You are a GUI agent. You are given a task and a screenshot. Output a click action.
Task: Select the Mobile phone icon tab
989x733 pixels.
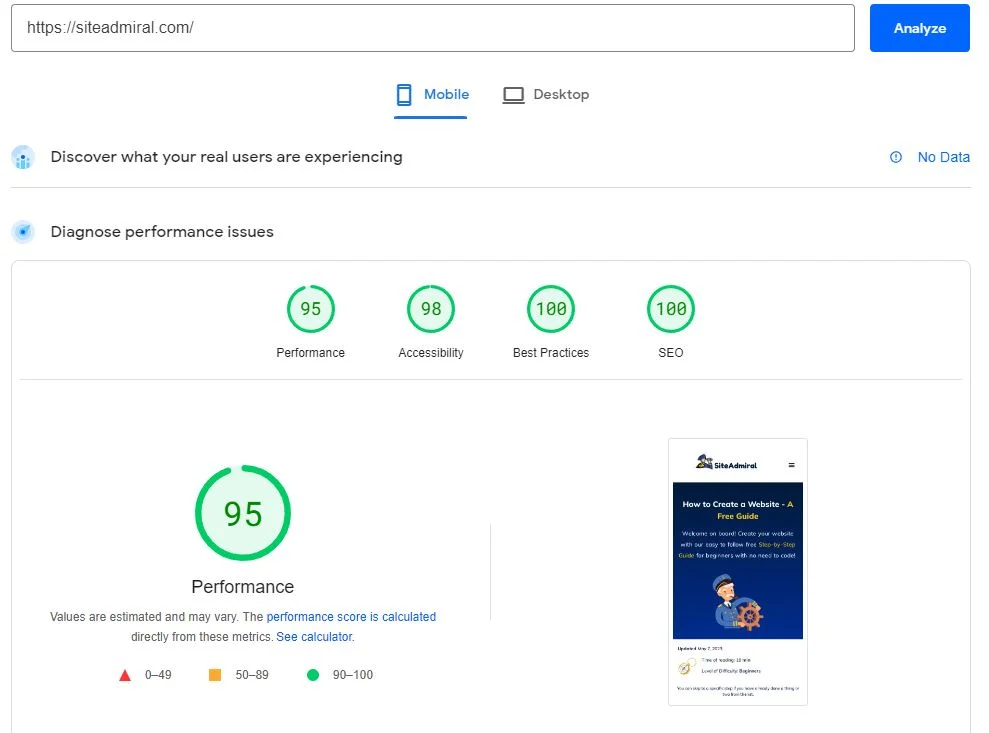pos(404,93)
